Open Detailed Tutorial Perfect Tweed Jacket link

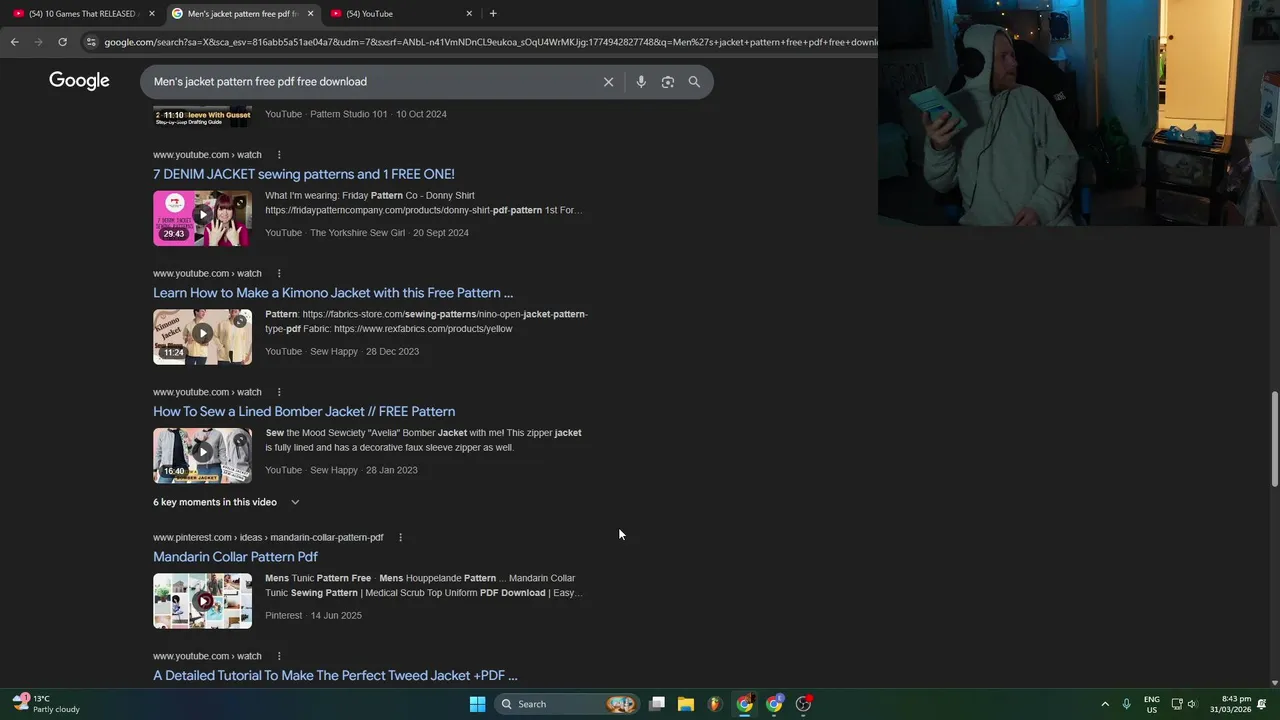335,676
